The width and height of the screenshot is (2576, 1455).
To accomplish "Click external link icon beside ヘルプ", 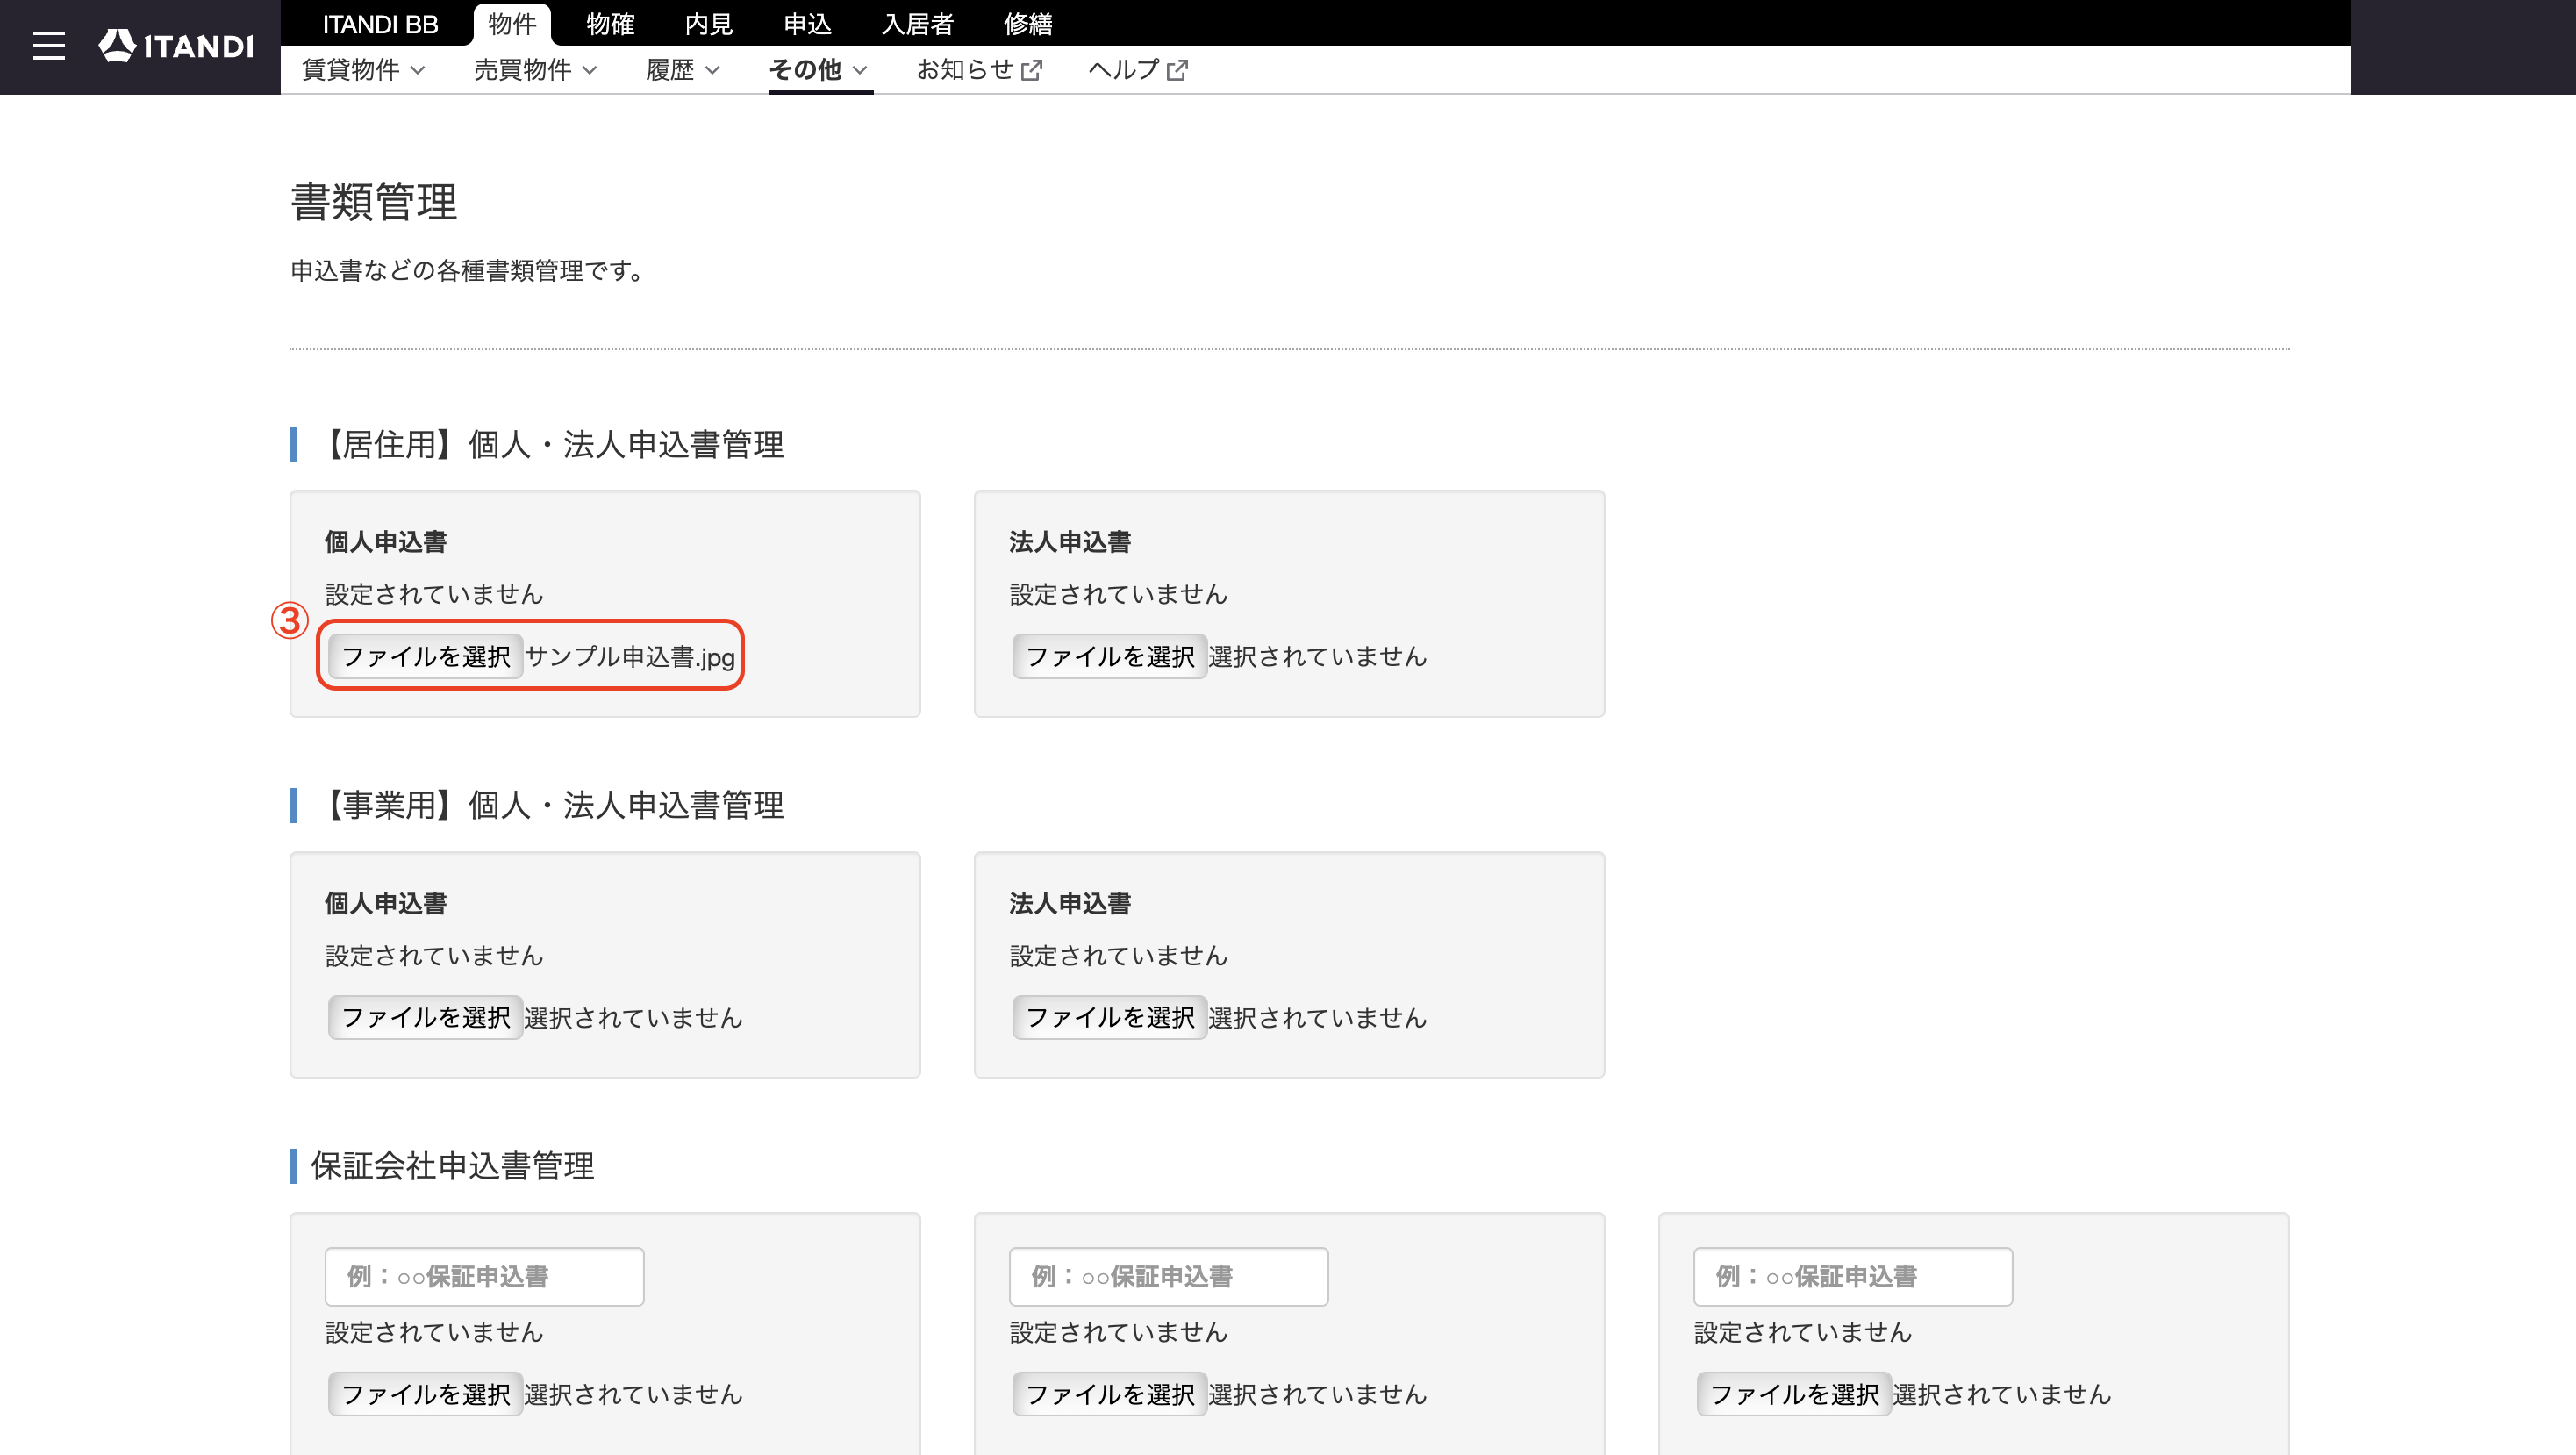I will 1178,70.
